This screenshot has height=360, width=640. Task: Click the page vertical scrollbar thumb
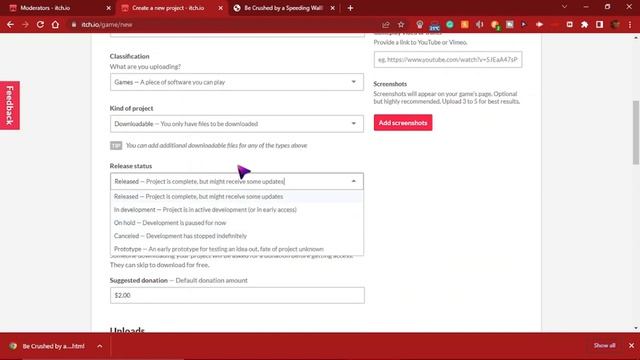pyautogui.click(x=636, y=133)
